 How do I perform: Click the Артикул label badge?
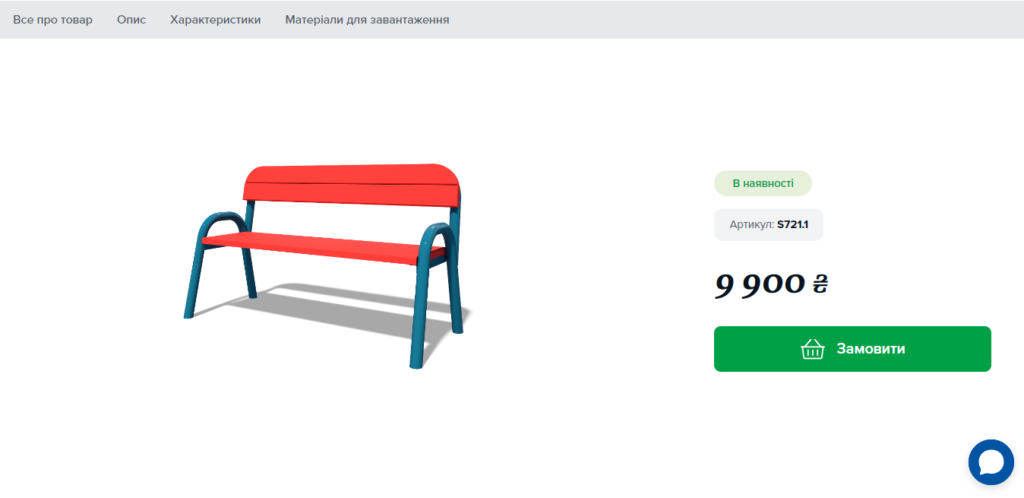click(768, 225)
